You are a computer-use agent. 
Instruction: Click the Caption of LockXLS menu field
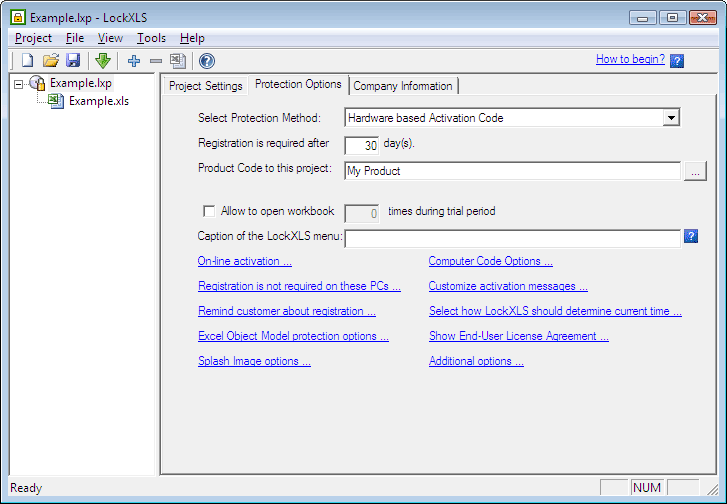[512, 238]
